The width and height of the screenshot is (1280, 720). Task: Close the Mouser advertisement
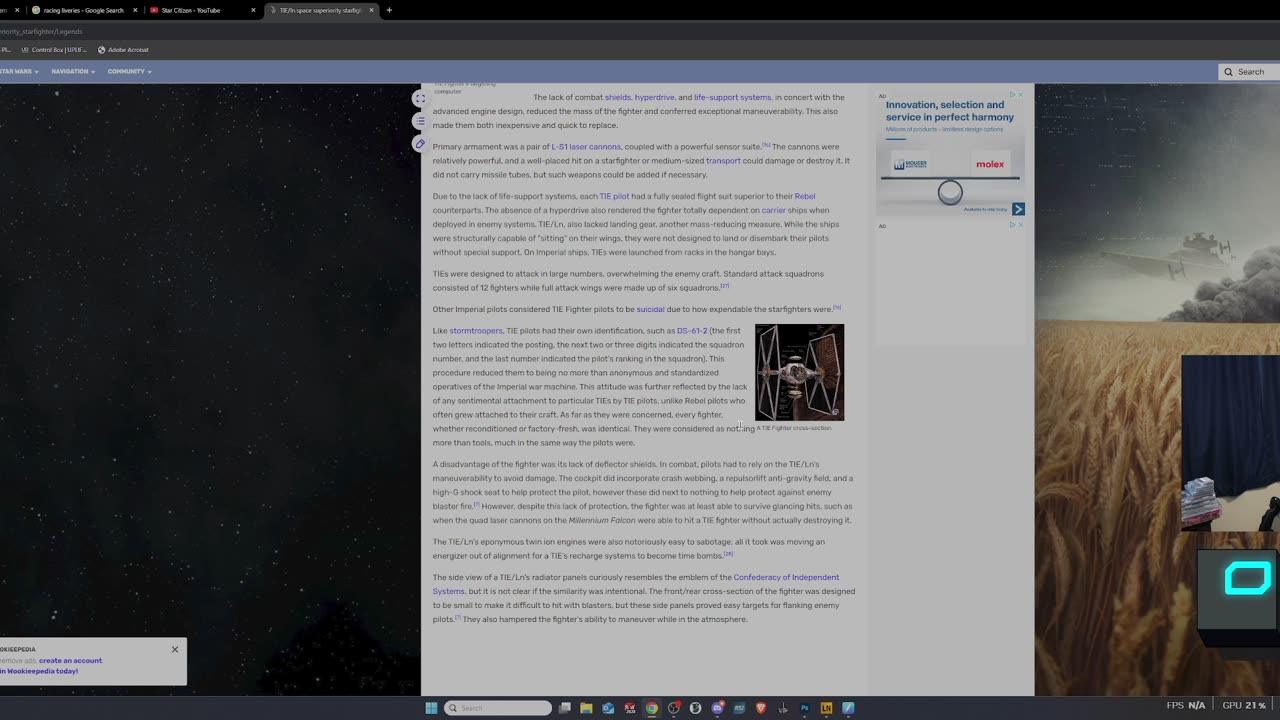pos(1020,95)
